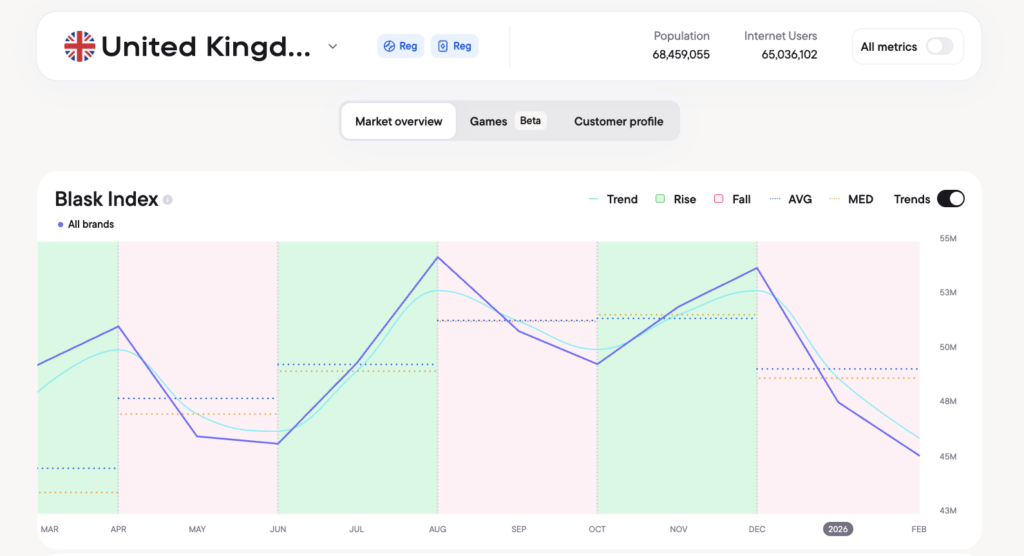Enable the All metrics toggle
Screen dimensions: 1024x556
pyautogui.click(x=939, y=46)
